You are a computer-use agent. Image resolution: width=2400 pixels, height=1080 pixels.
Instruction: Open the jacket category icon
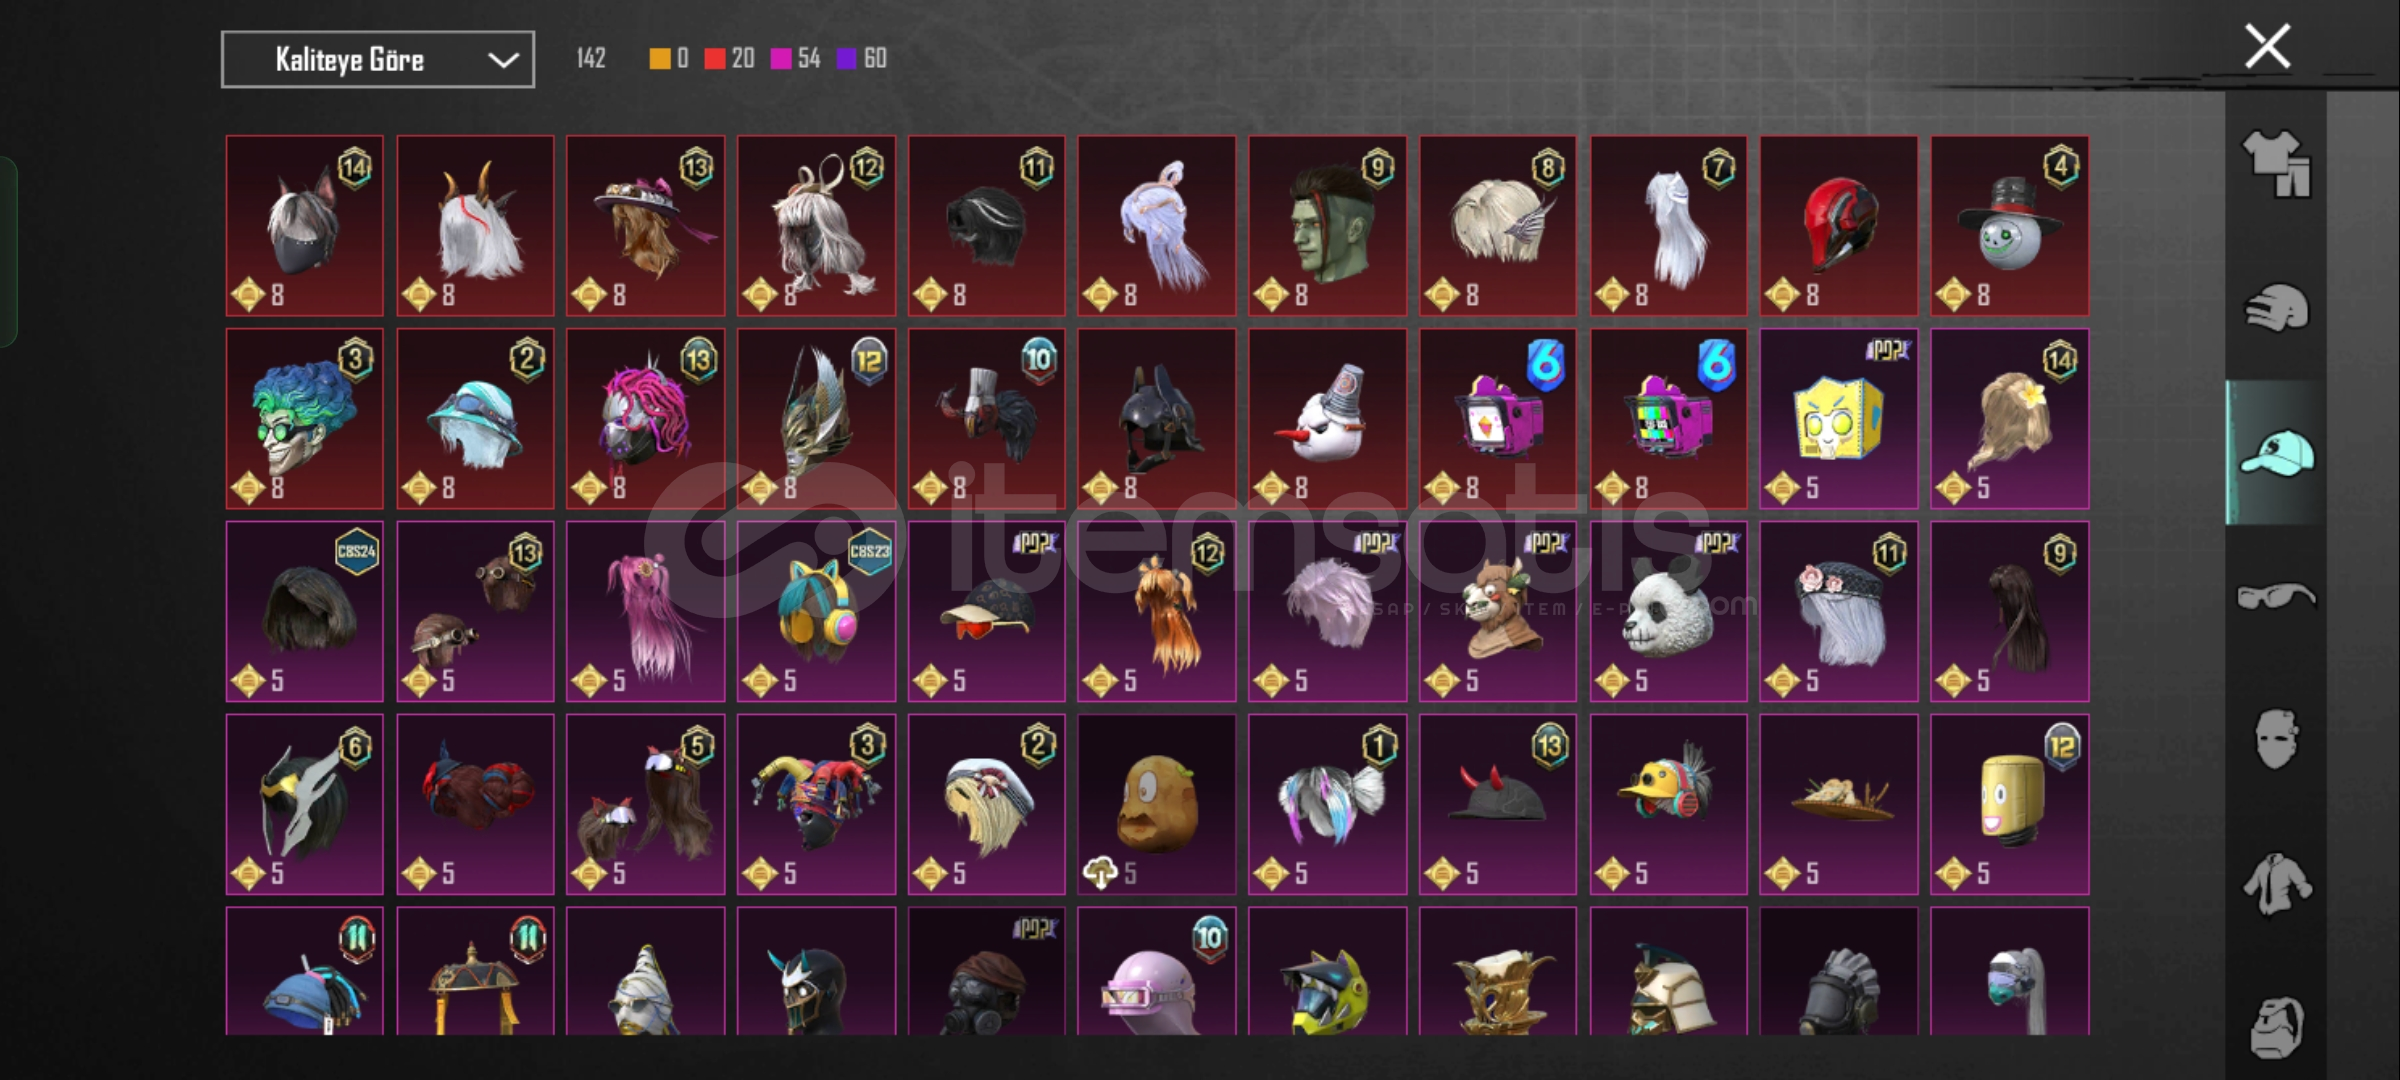point(2276,884)
